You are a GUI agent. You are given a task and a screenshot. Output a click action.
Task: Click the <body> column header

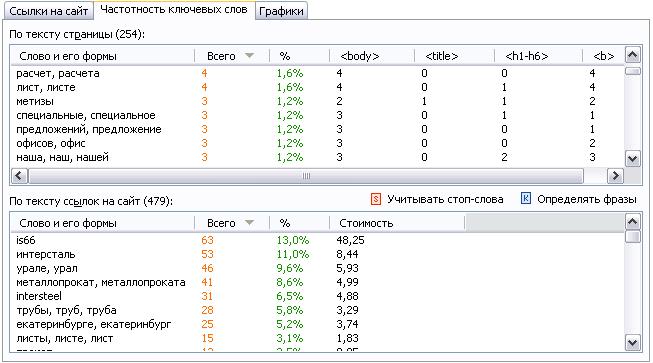[x=372, y=56]
